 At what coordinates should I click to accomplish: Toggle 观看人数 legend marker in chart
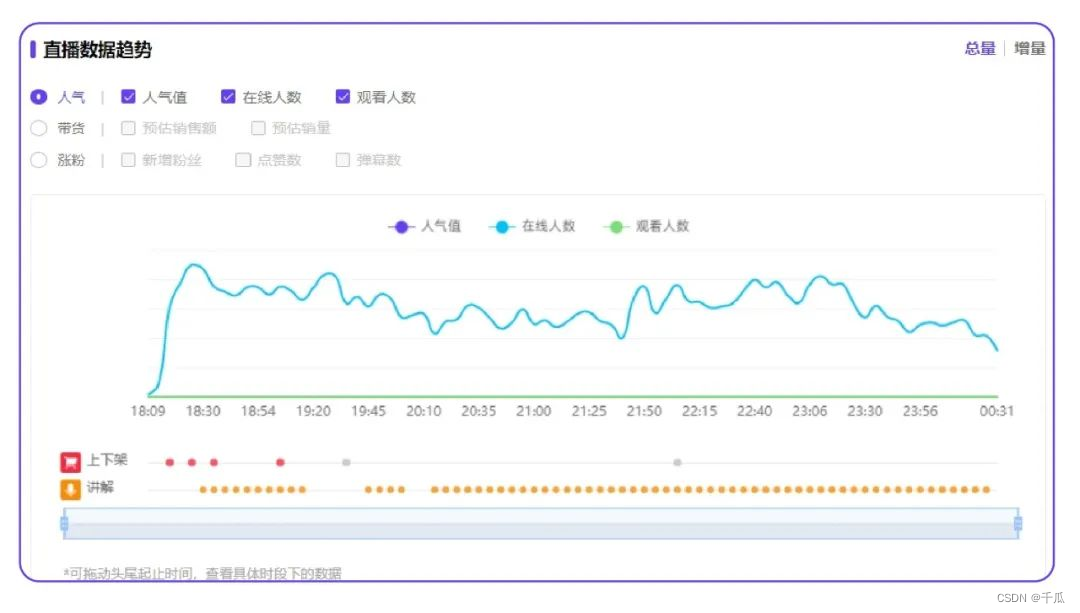click(x=616, y=227)
